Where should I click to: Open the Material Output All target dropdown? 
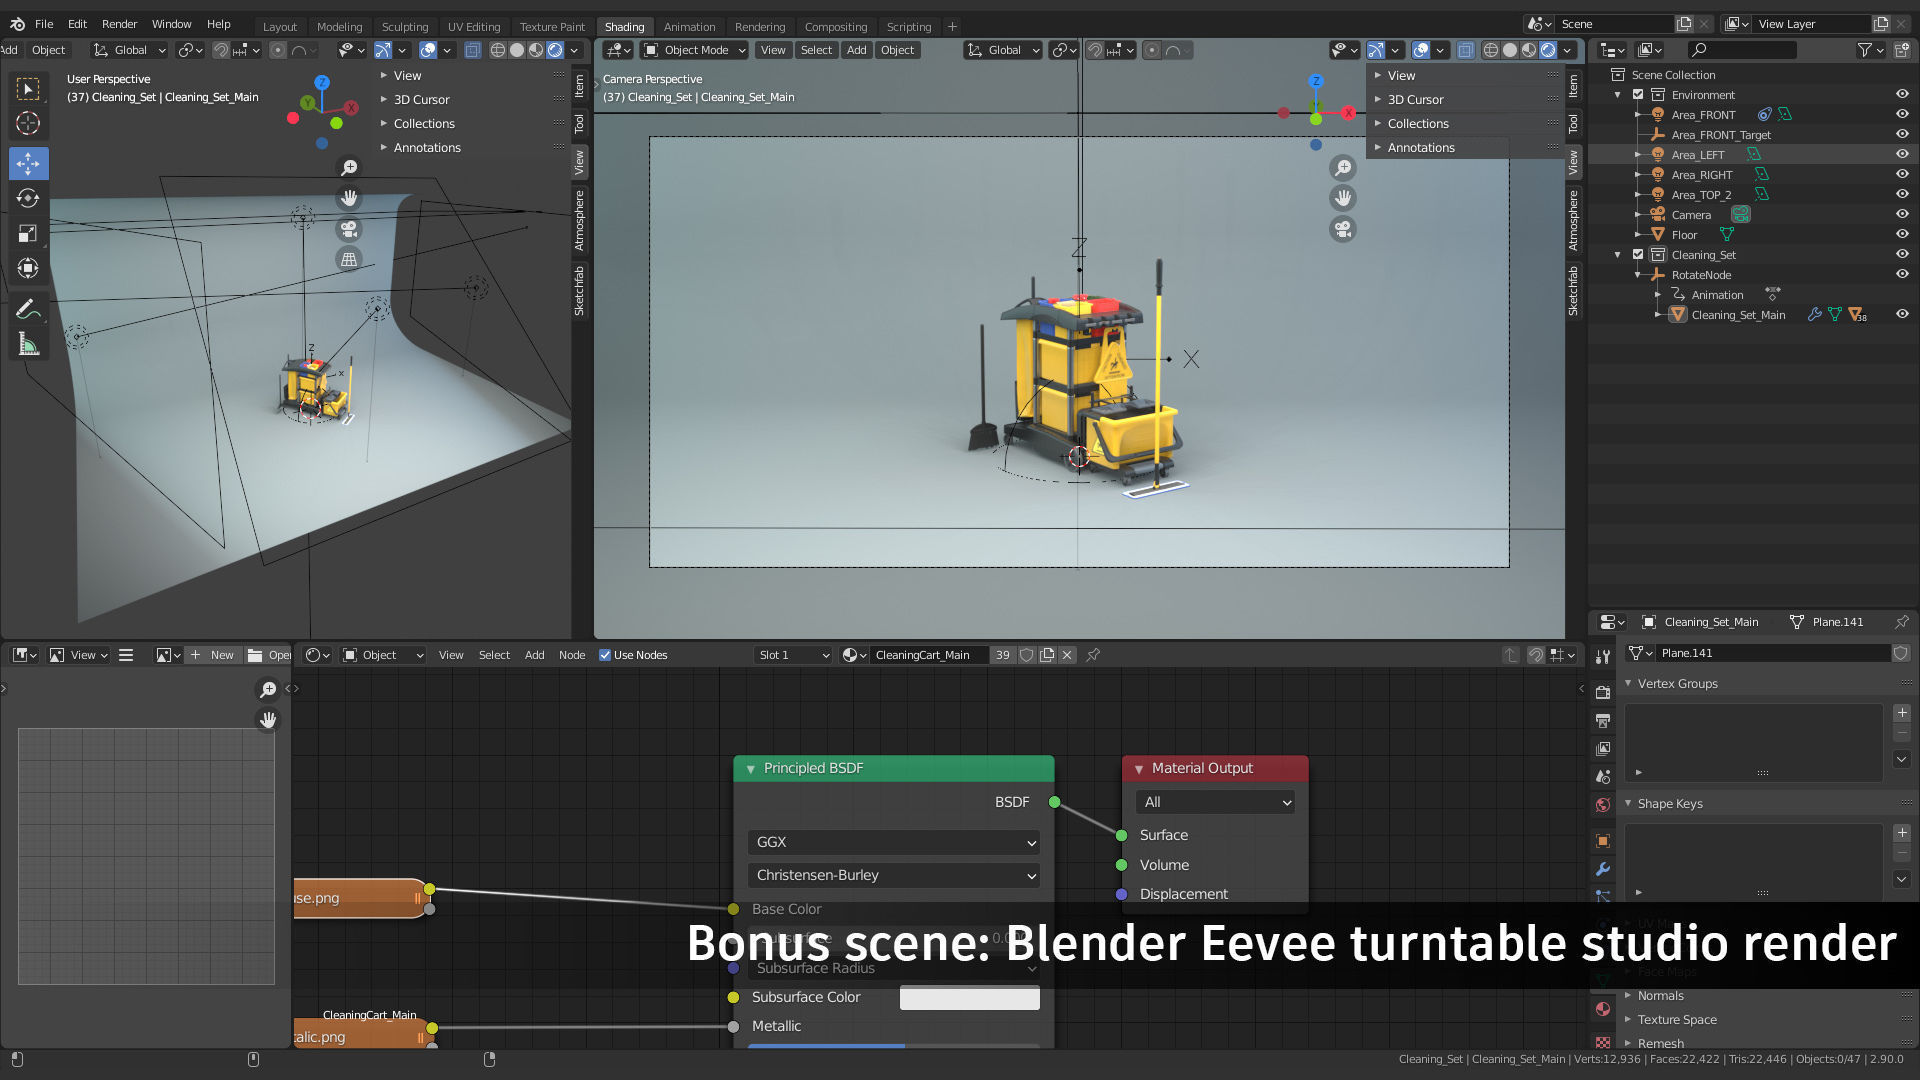pos(1215,802)
